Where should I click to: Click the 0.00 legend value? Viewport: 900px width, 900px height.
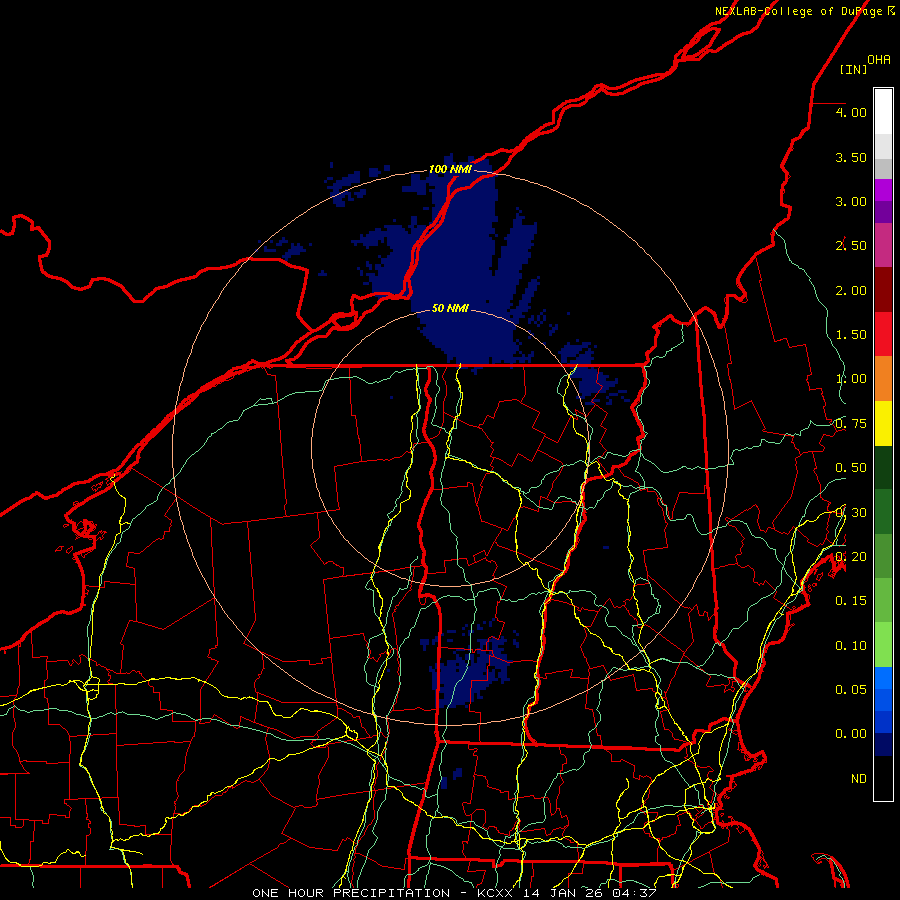[x=851, y=734]
